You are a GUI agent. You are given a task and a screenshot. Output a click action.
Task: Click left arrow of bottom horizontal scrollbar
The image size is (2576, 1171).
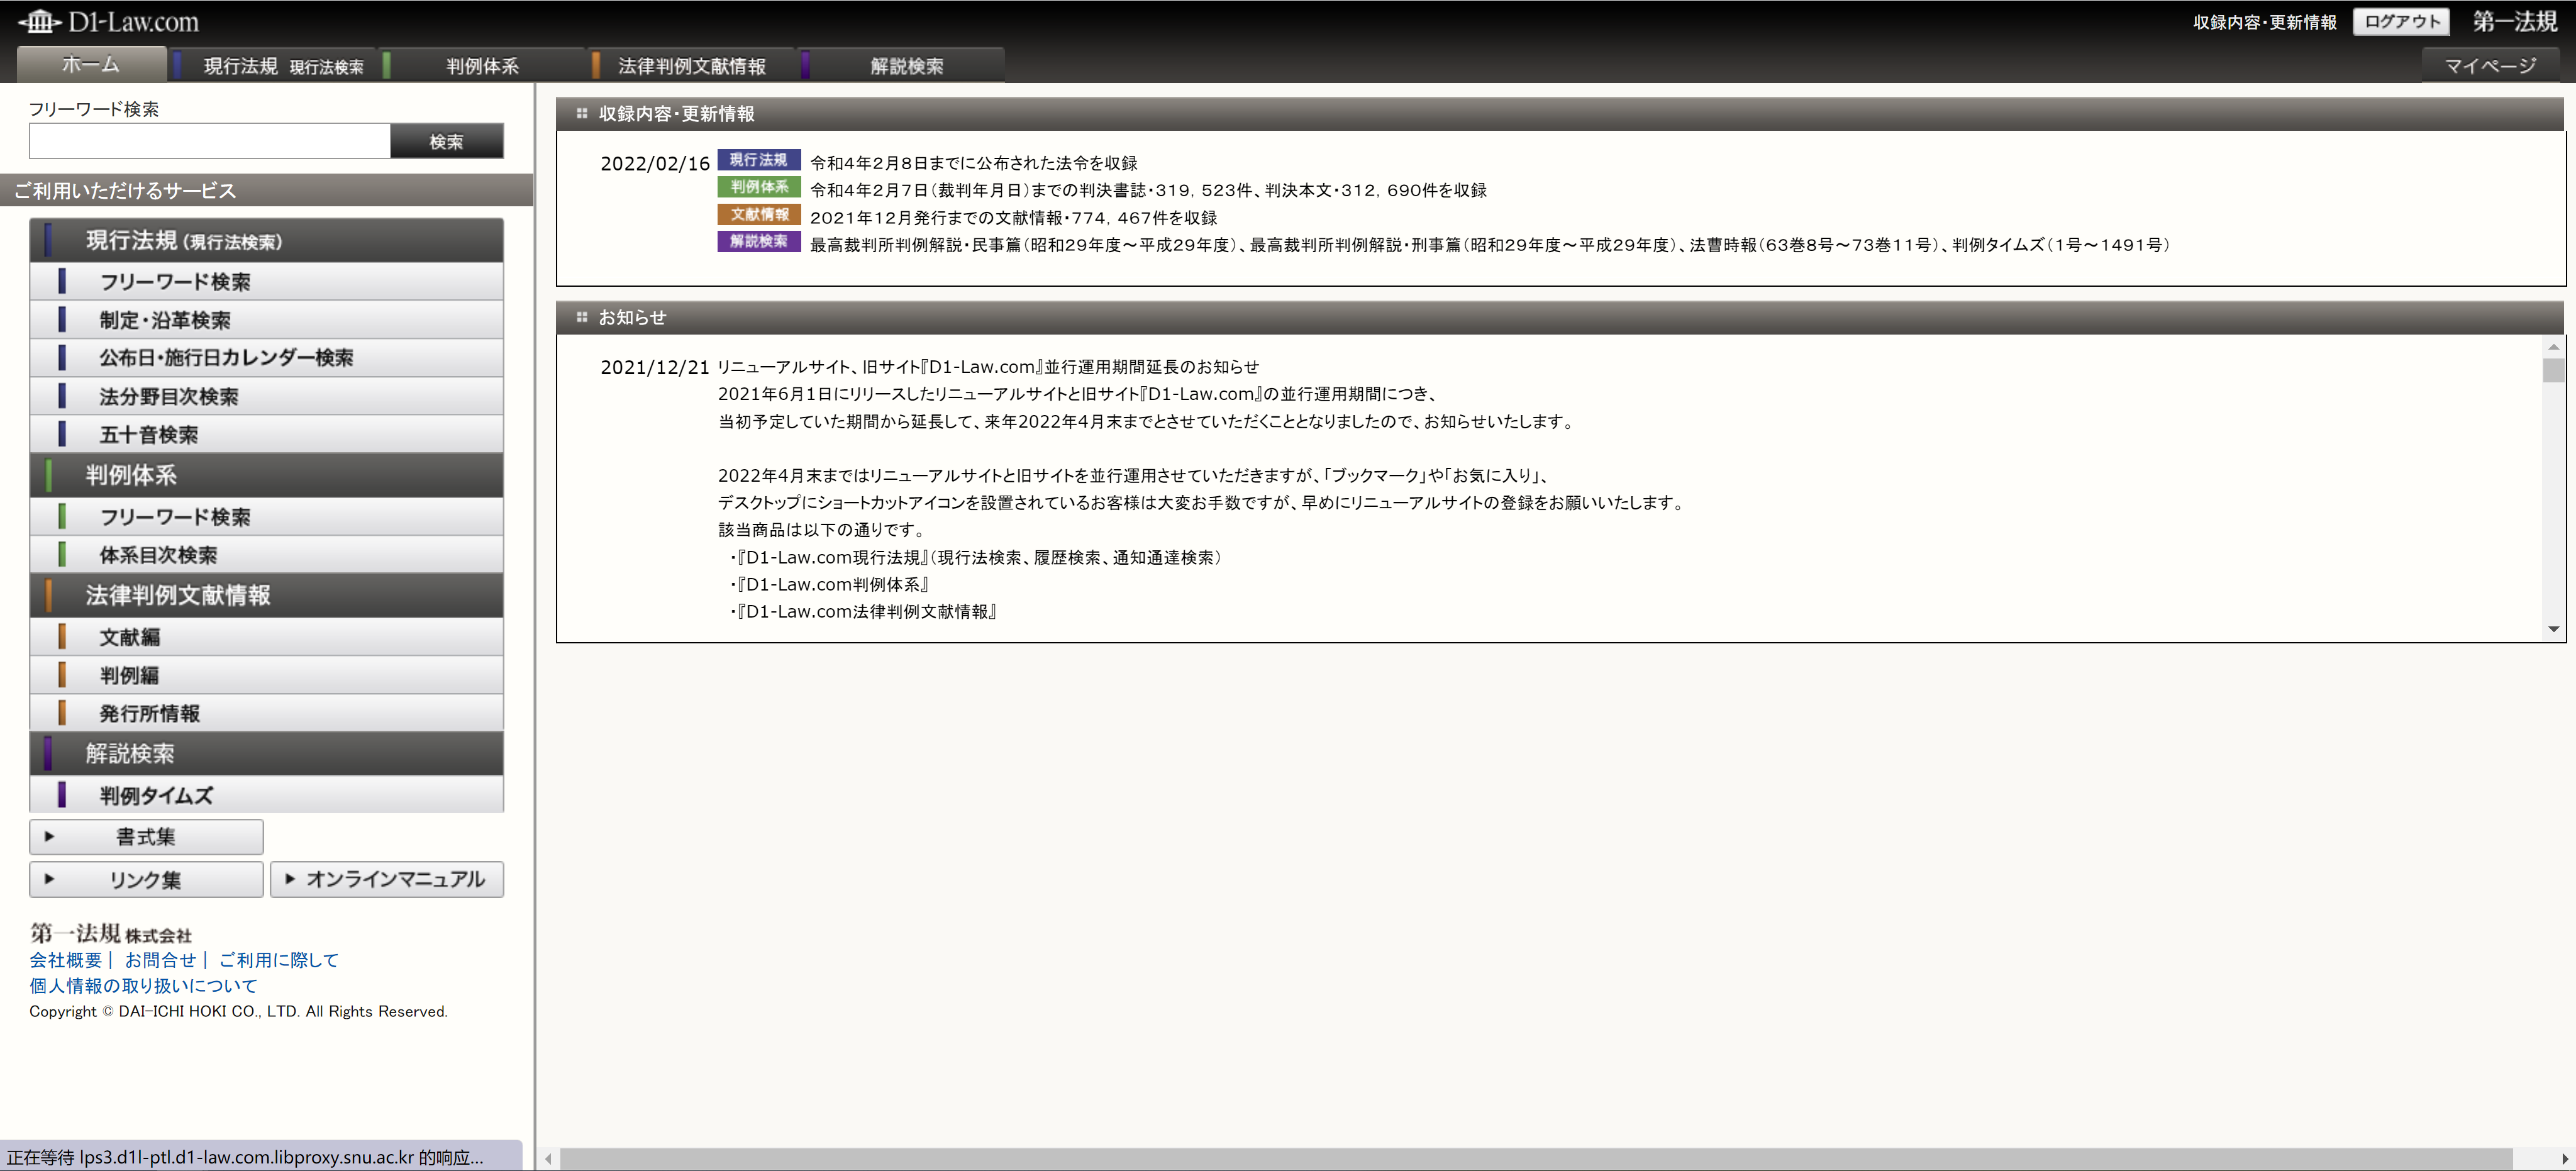548,1159
